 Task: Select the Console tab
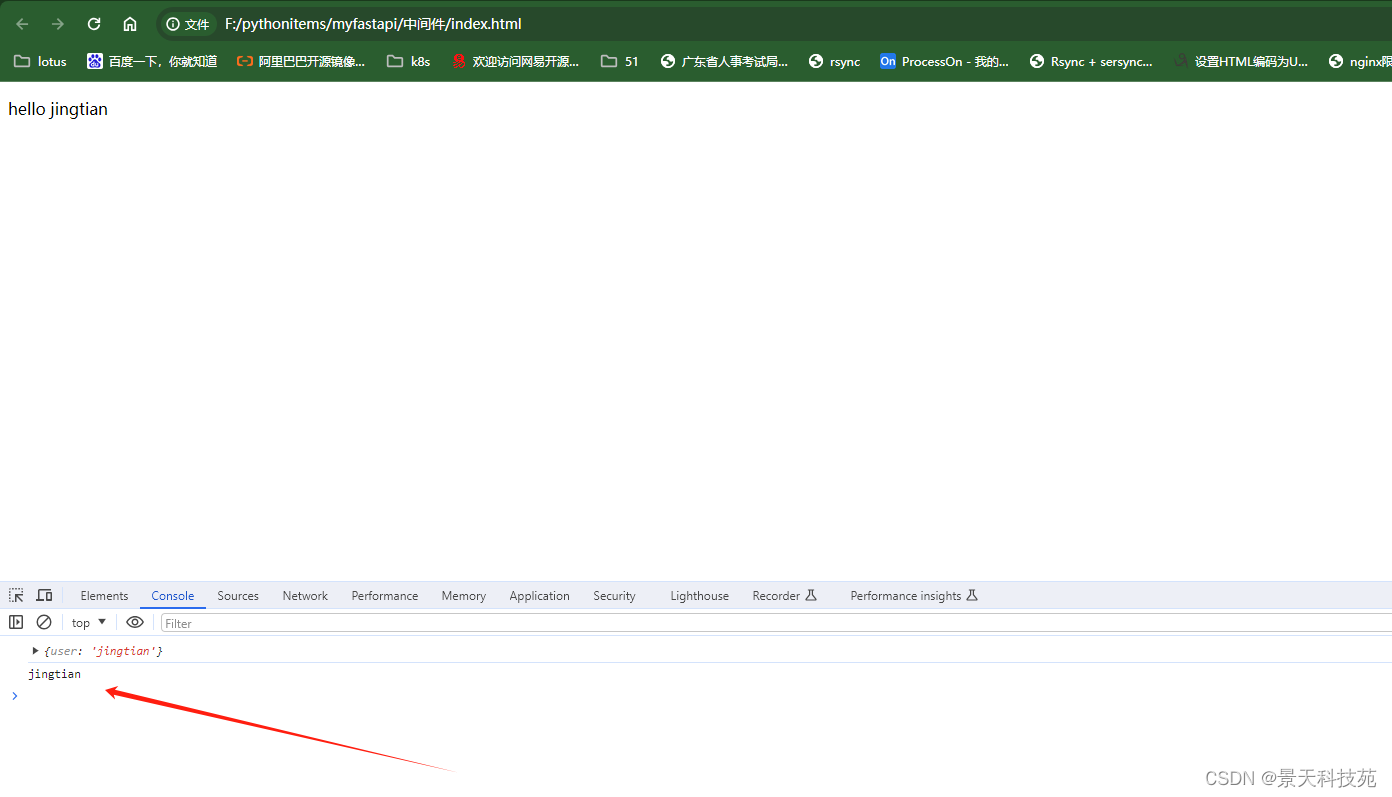coord(173,596)
